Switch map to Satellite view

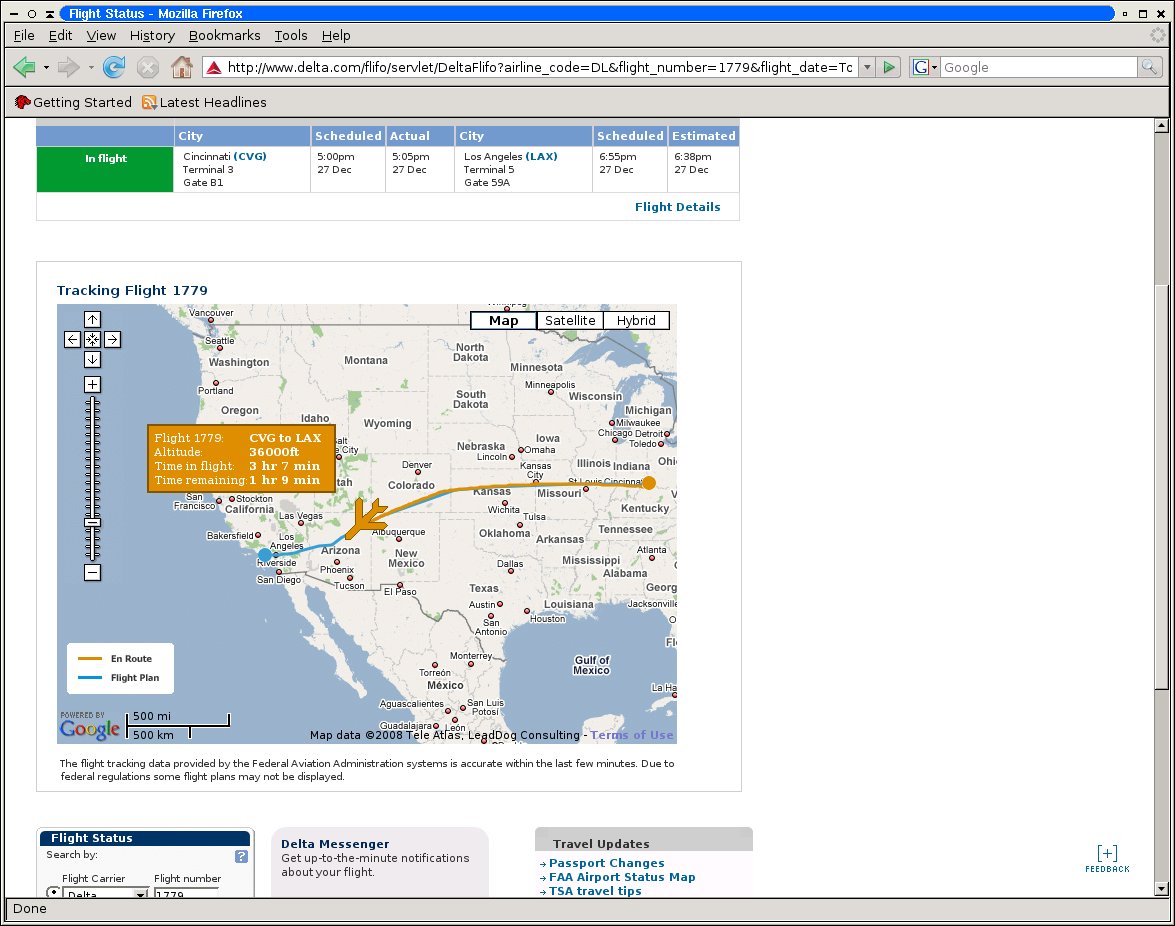[x=570, y=321]
